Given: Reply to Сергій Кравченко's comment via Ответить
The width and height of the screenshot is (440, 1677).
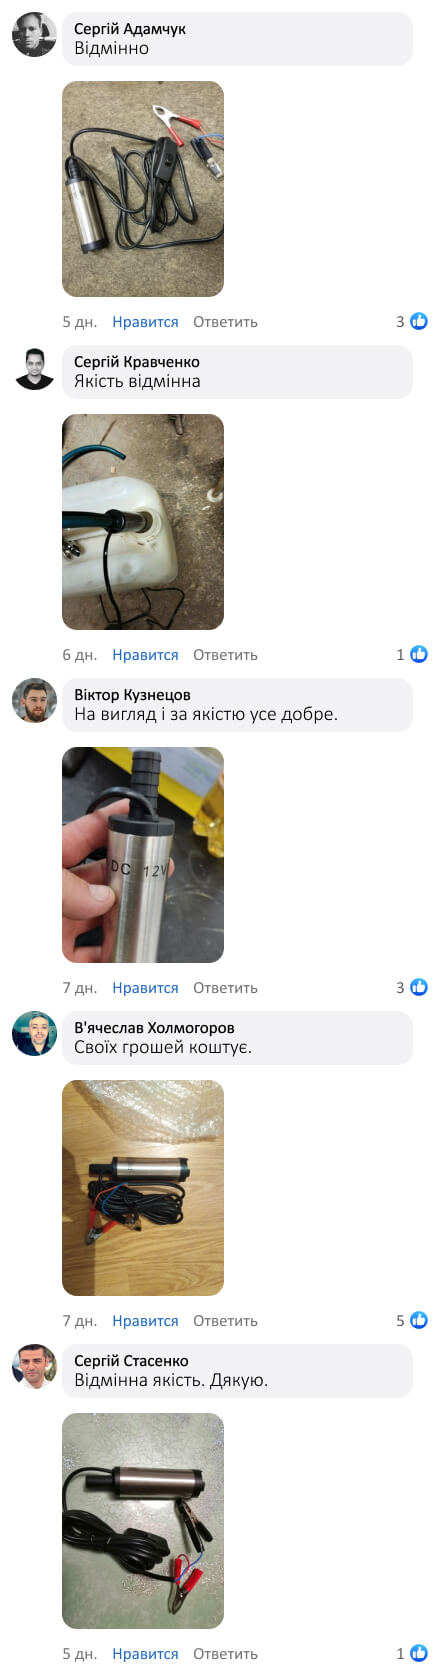Looking at the screenshot, I should pyautogui.click(x=225, y=655).
